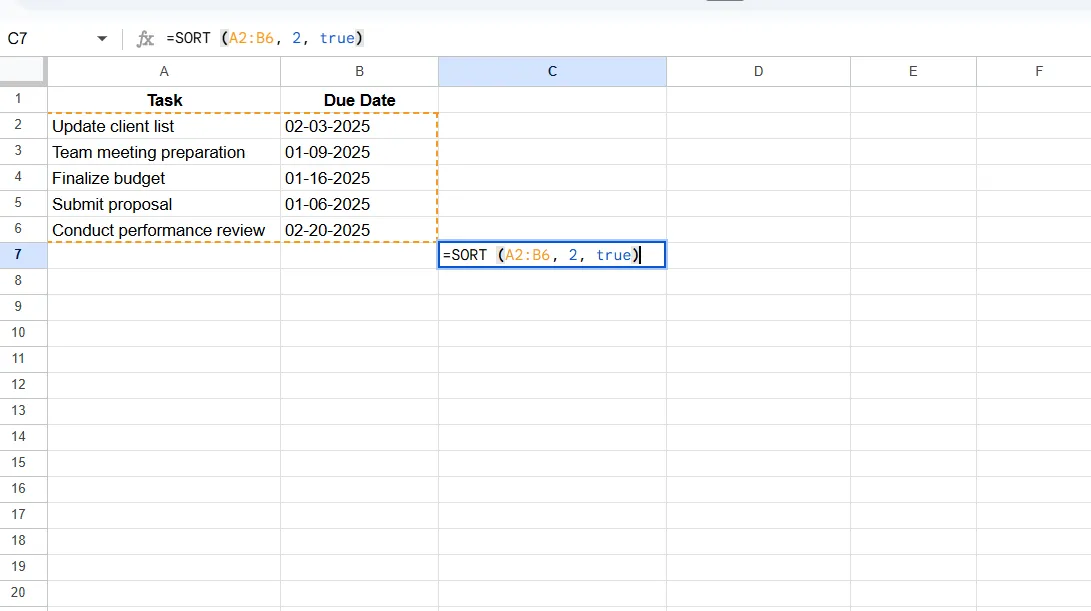Image resolution: width=1091 pixels, height=611 pixels.
Task: Select column D header
Action: coord(758,71)
